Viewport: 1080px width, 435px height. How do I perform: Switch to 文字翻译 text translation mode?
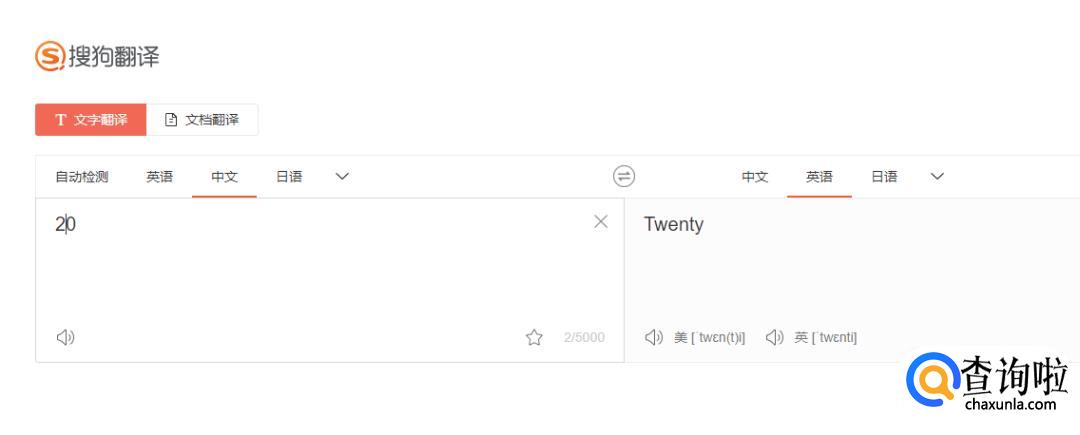point(91,120)
